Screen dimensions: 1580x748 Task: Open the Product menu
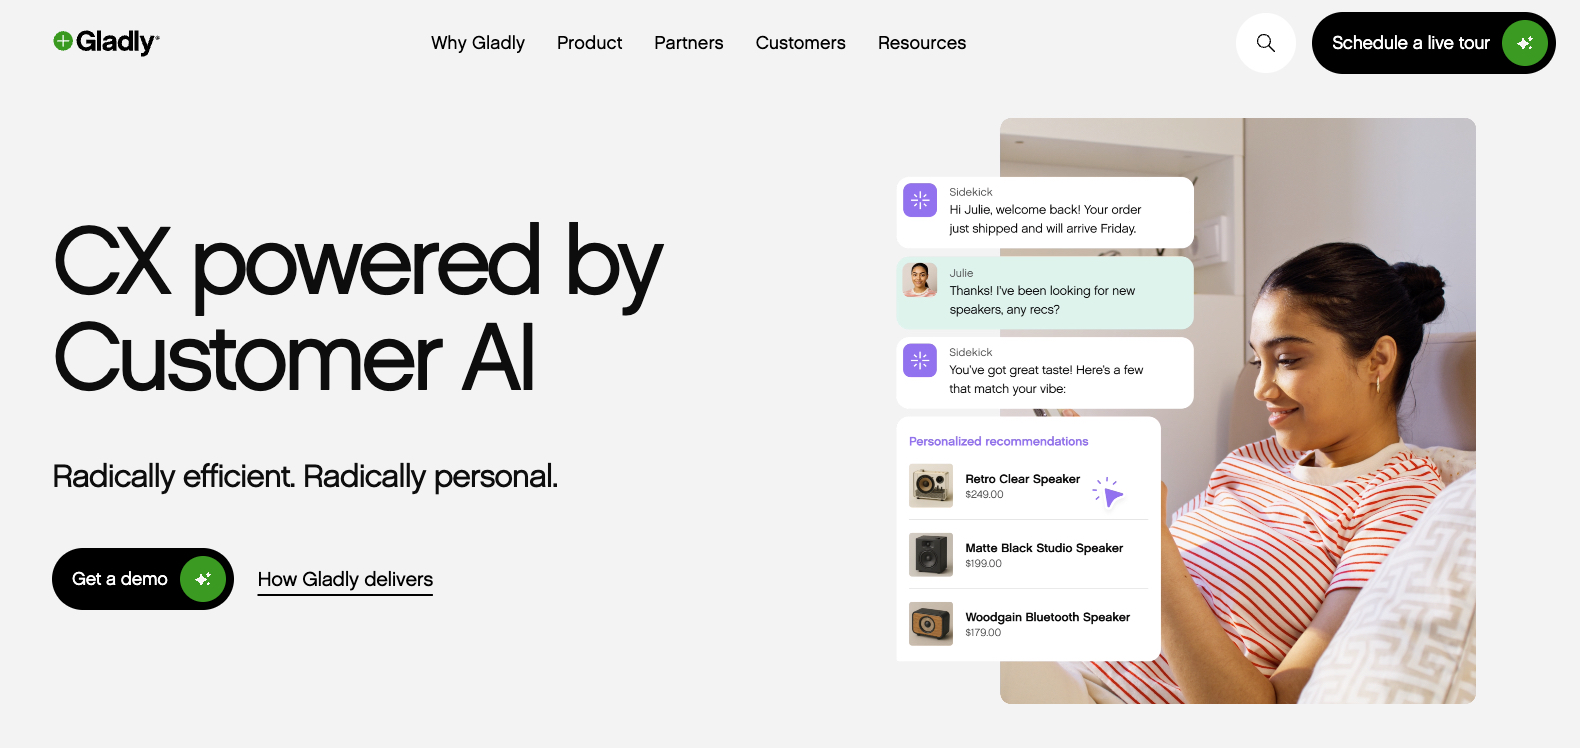tap(589, 43)
